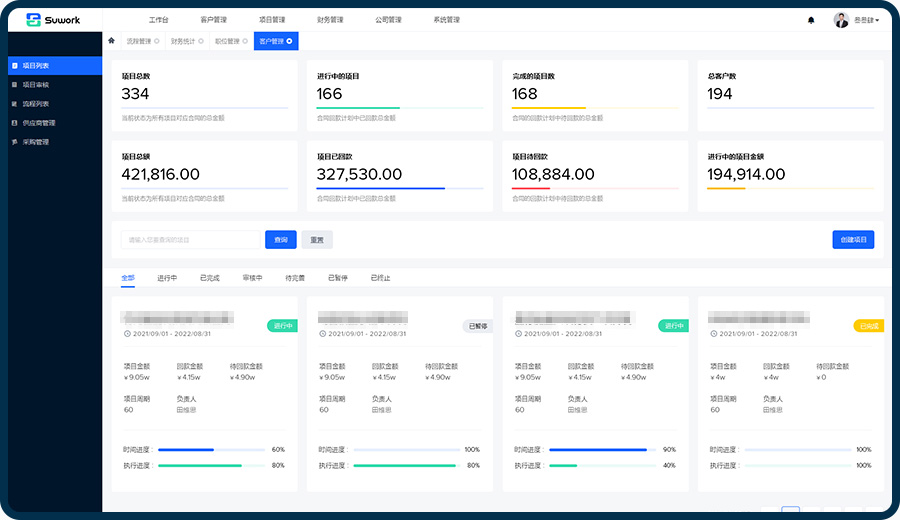Focus the project search input field
900x520 pixels.
point(190,240)
